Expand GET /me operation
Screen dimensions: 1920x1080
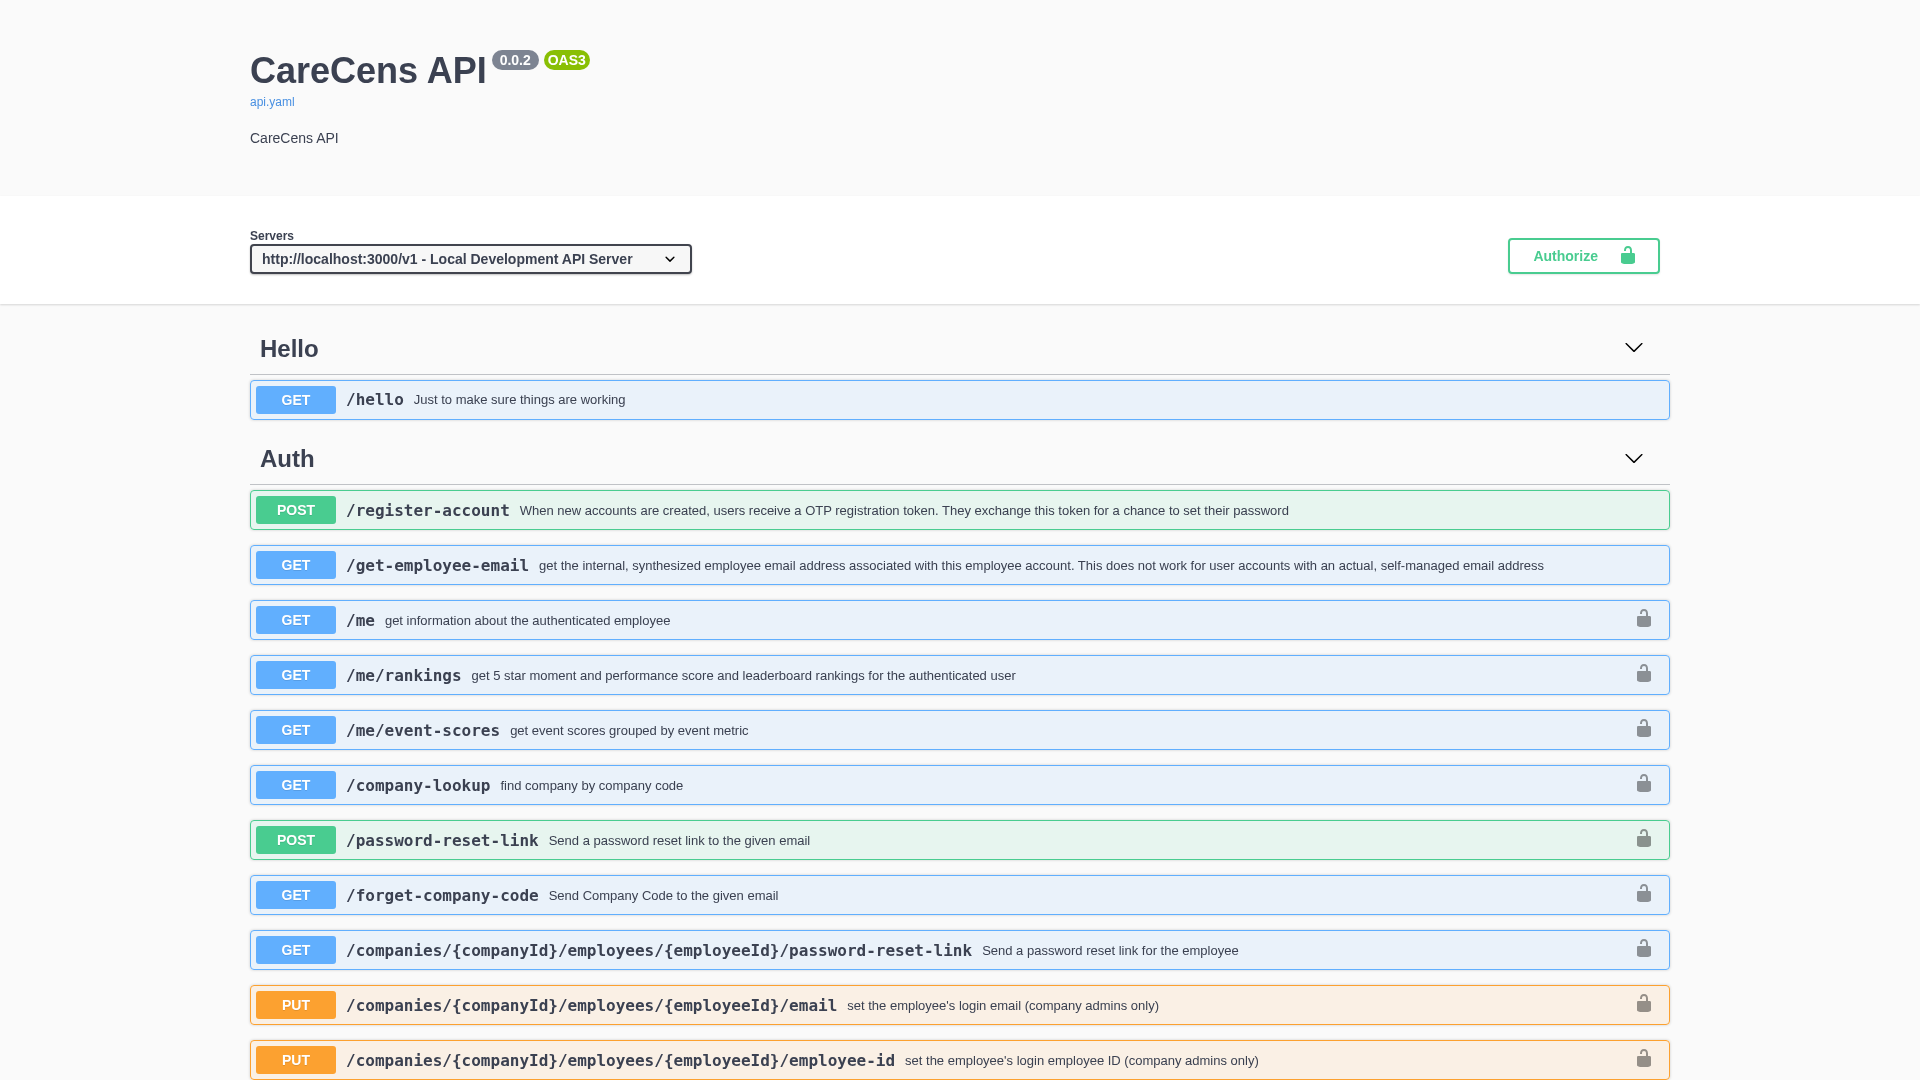pos(960,620)
